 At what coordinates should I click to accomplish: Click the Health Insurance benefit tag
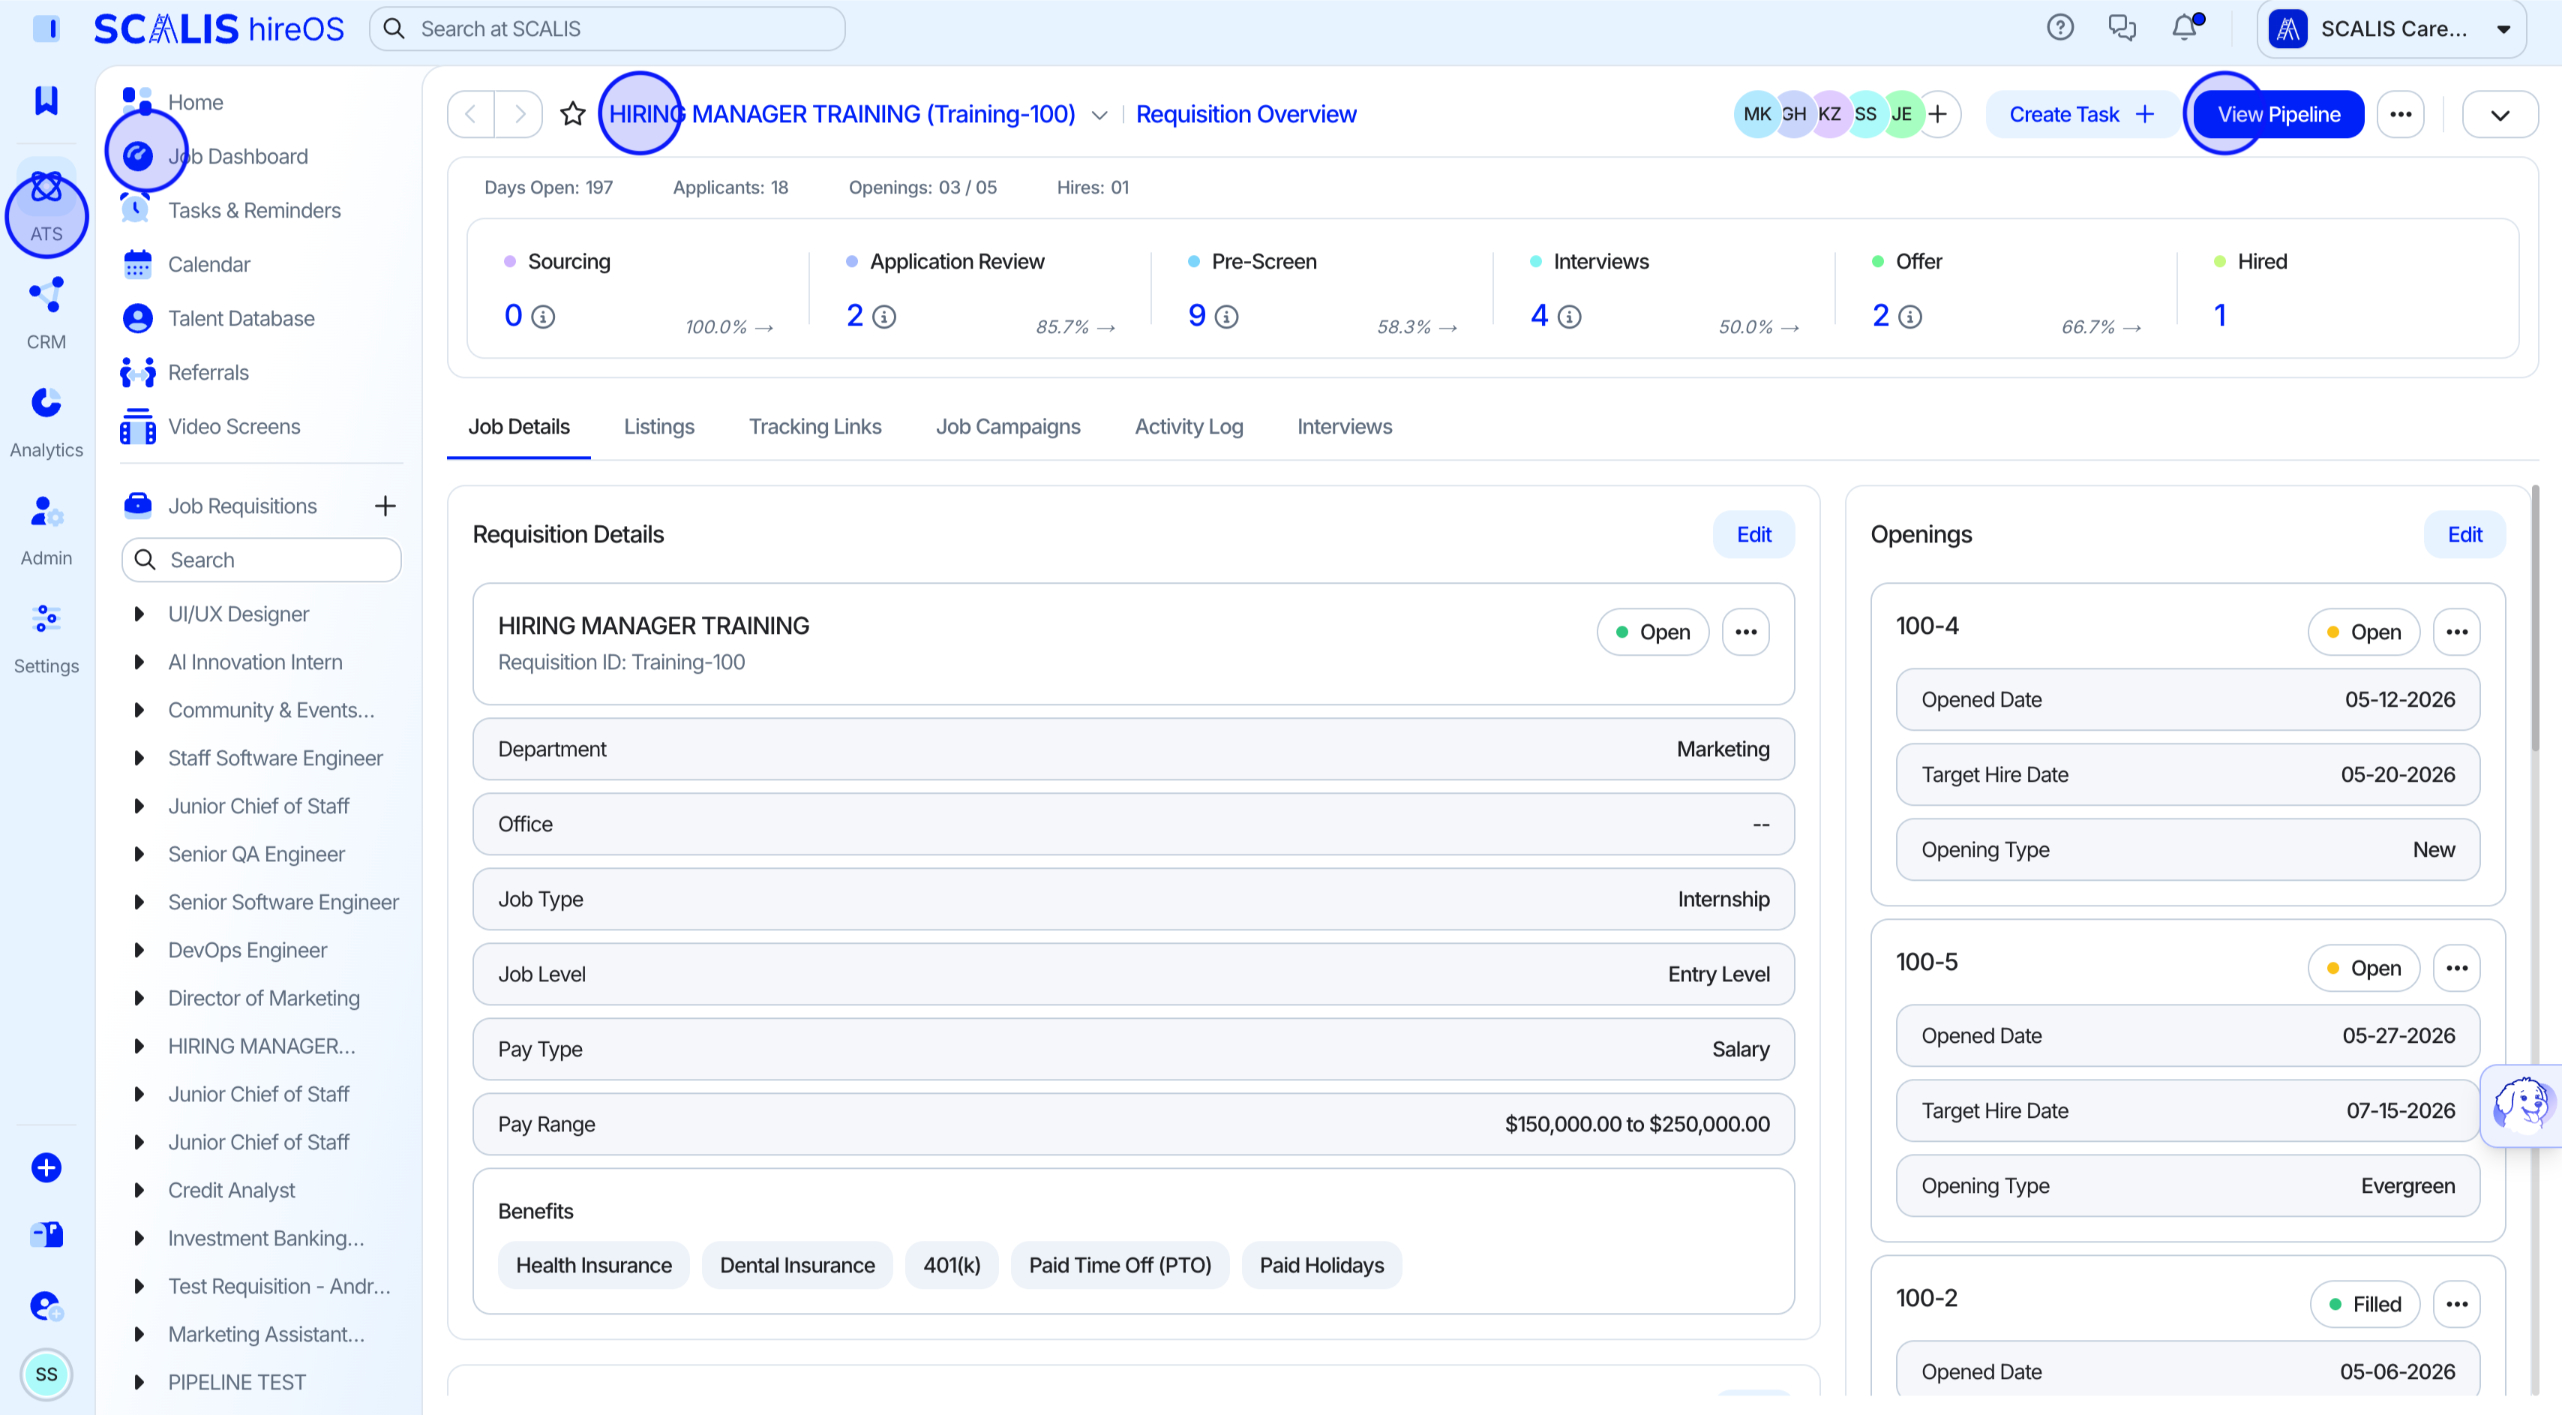tap(593, 1265)
